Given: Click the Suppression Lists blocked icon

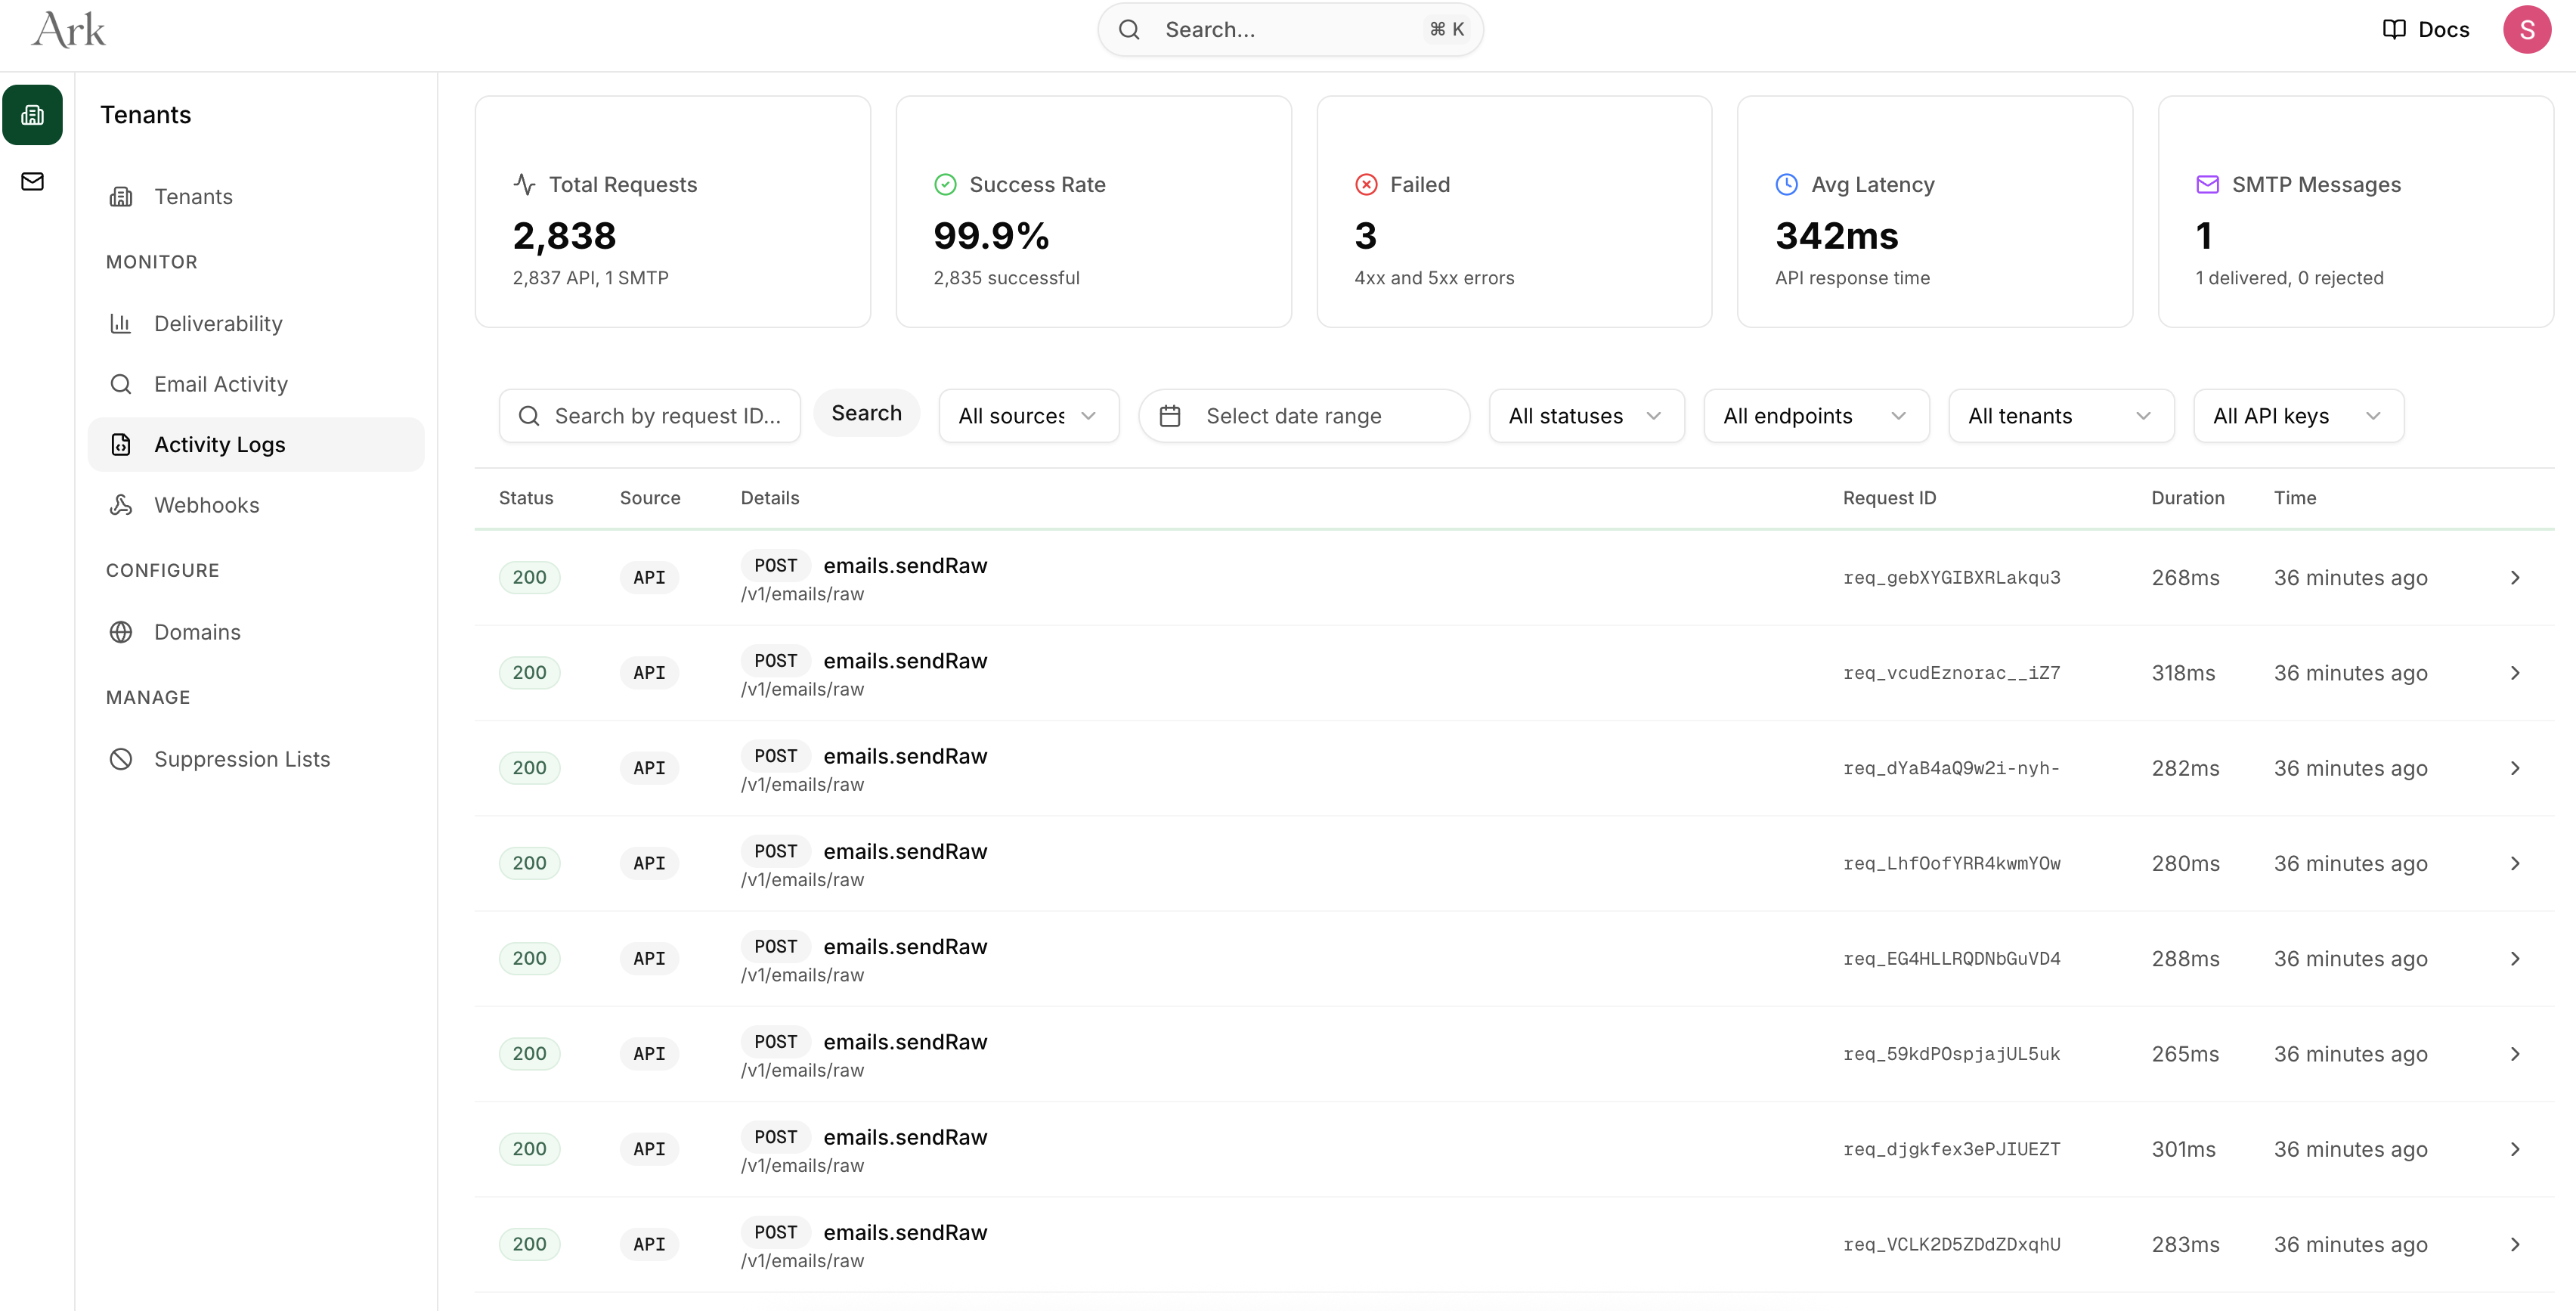Looking at the screenshot, I should pyautogui.click(x=121, y=759).
